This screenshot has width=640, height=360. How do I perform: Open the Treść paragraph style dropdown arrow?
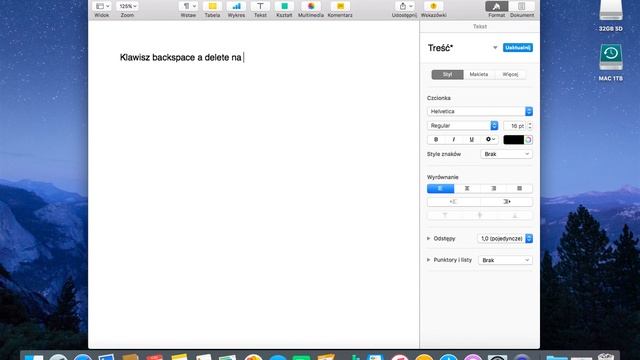(x=495, y=48)
